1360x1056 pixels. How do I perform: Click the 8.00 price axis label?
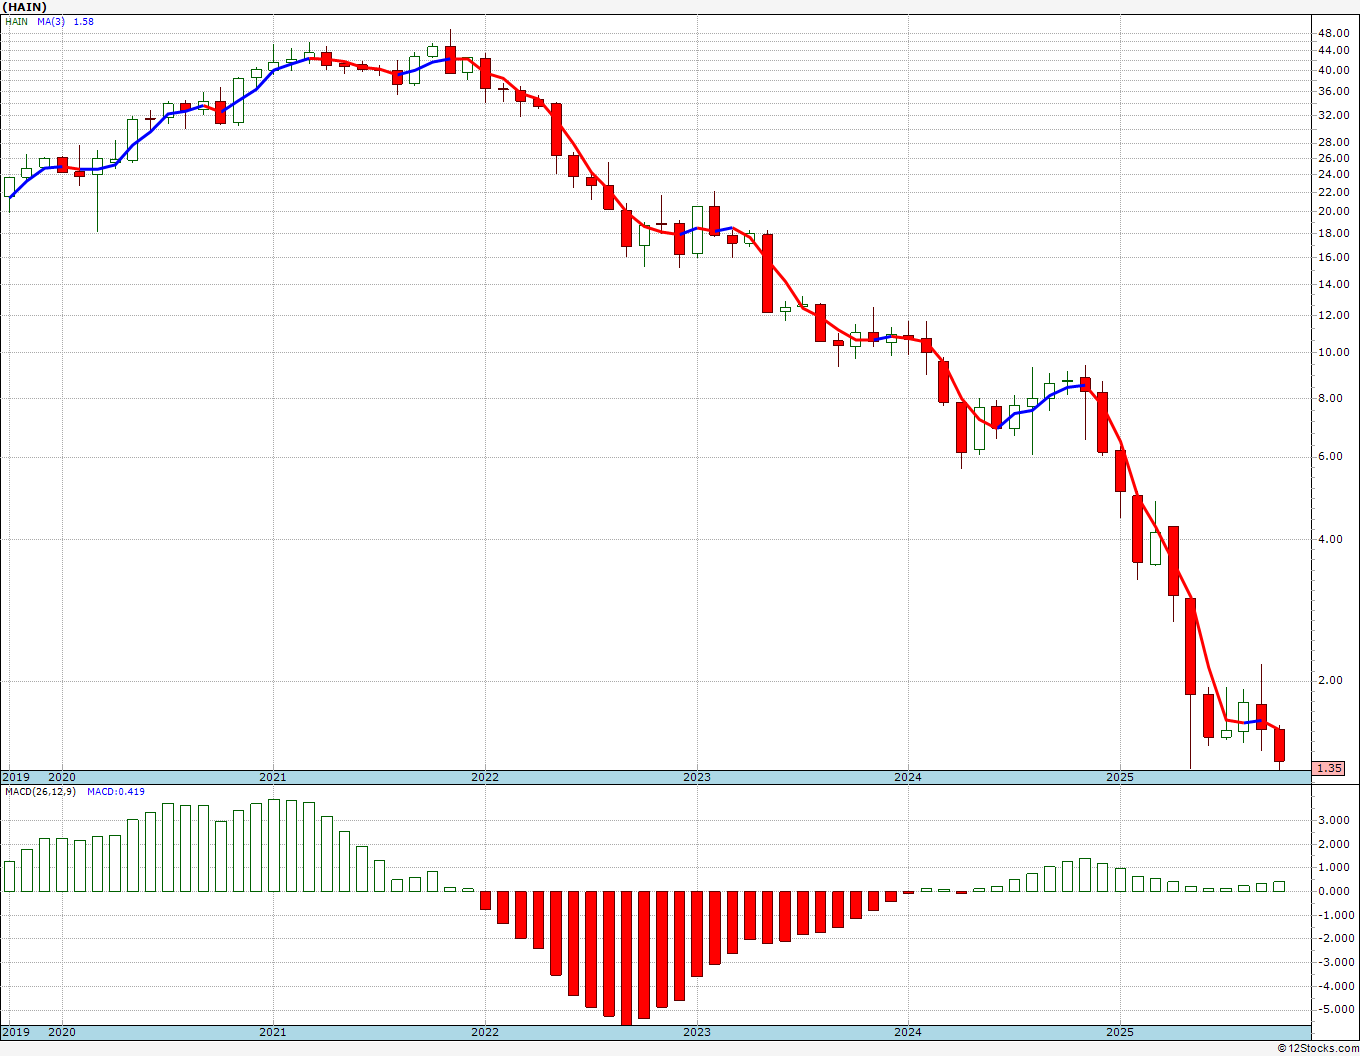point(1332,398)
